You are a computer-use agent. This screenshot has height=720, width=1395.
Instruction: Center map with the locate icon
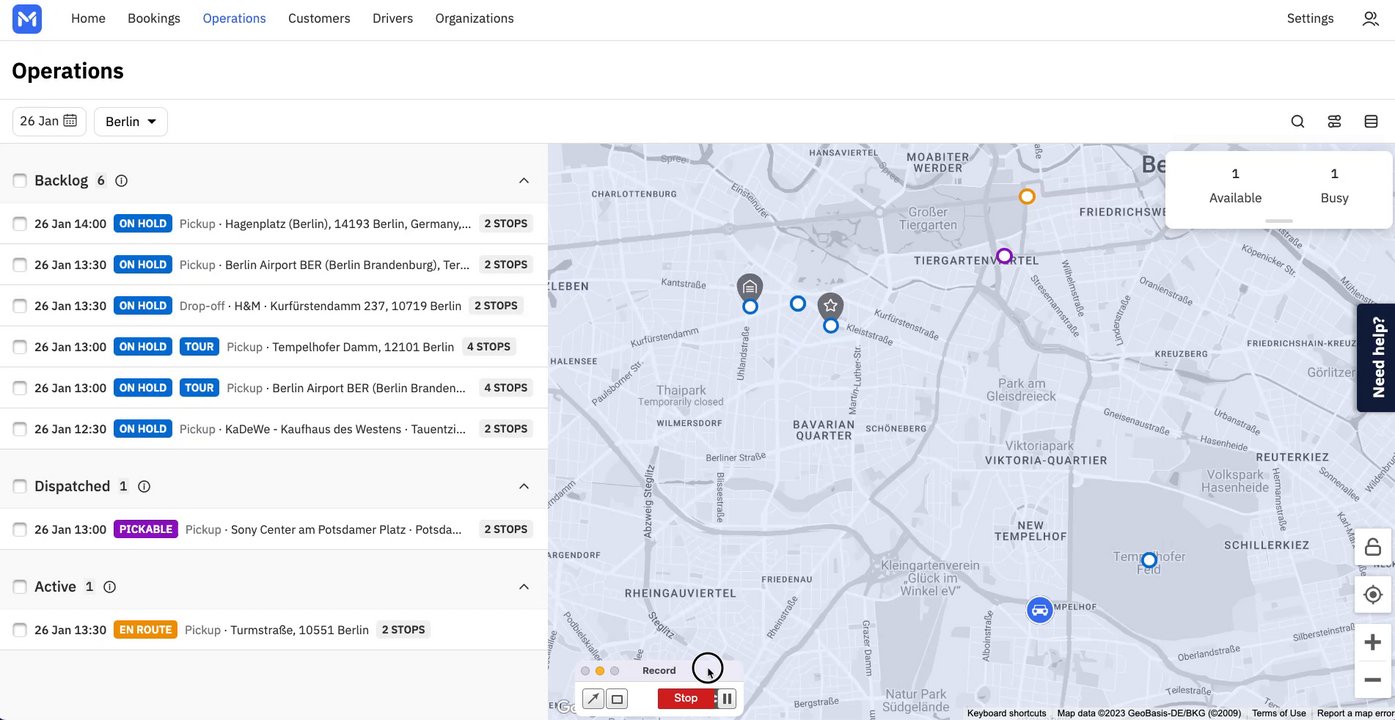coord(1373,595)
